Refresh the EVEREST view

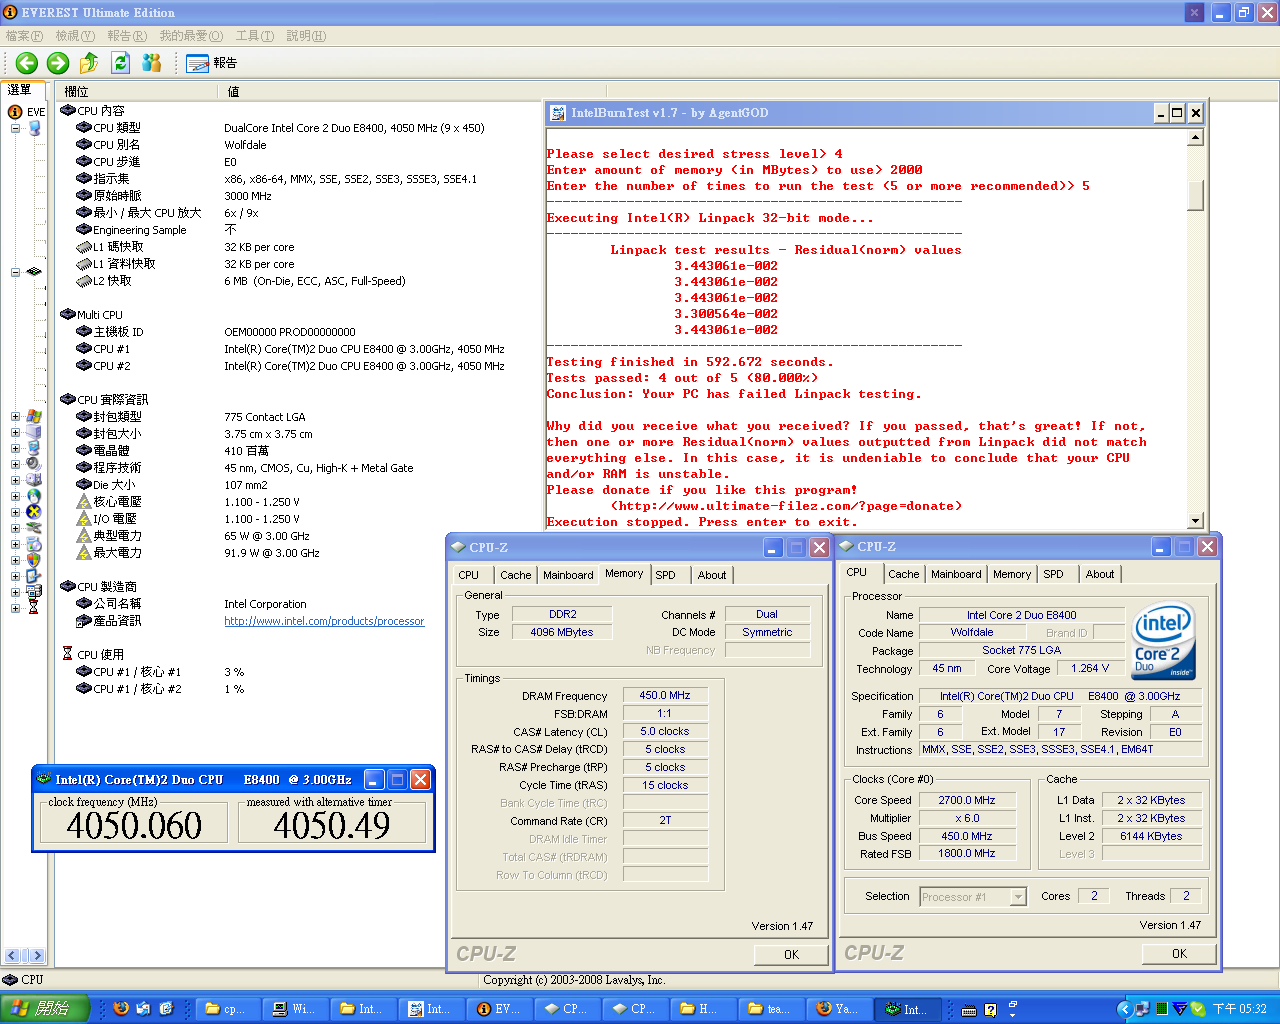click(120, 63)
